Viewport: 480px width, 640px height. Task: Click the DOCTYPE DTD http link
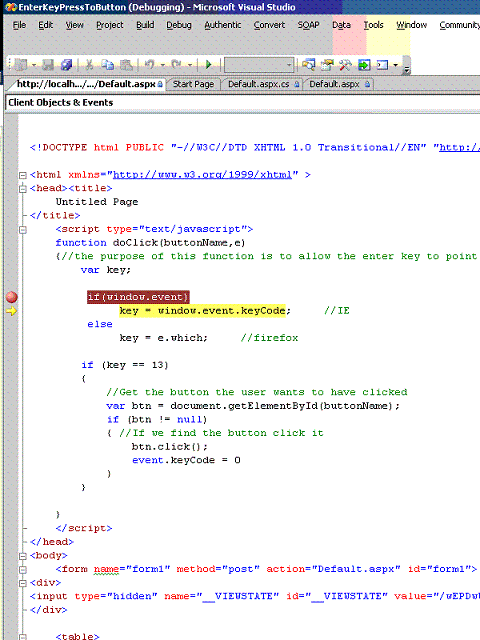(x=459, y=147)
